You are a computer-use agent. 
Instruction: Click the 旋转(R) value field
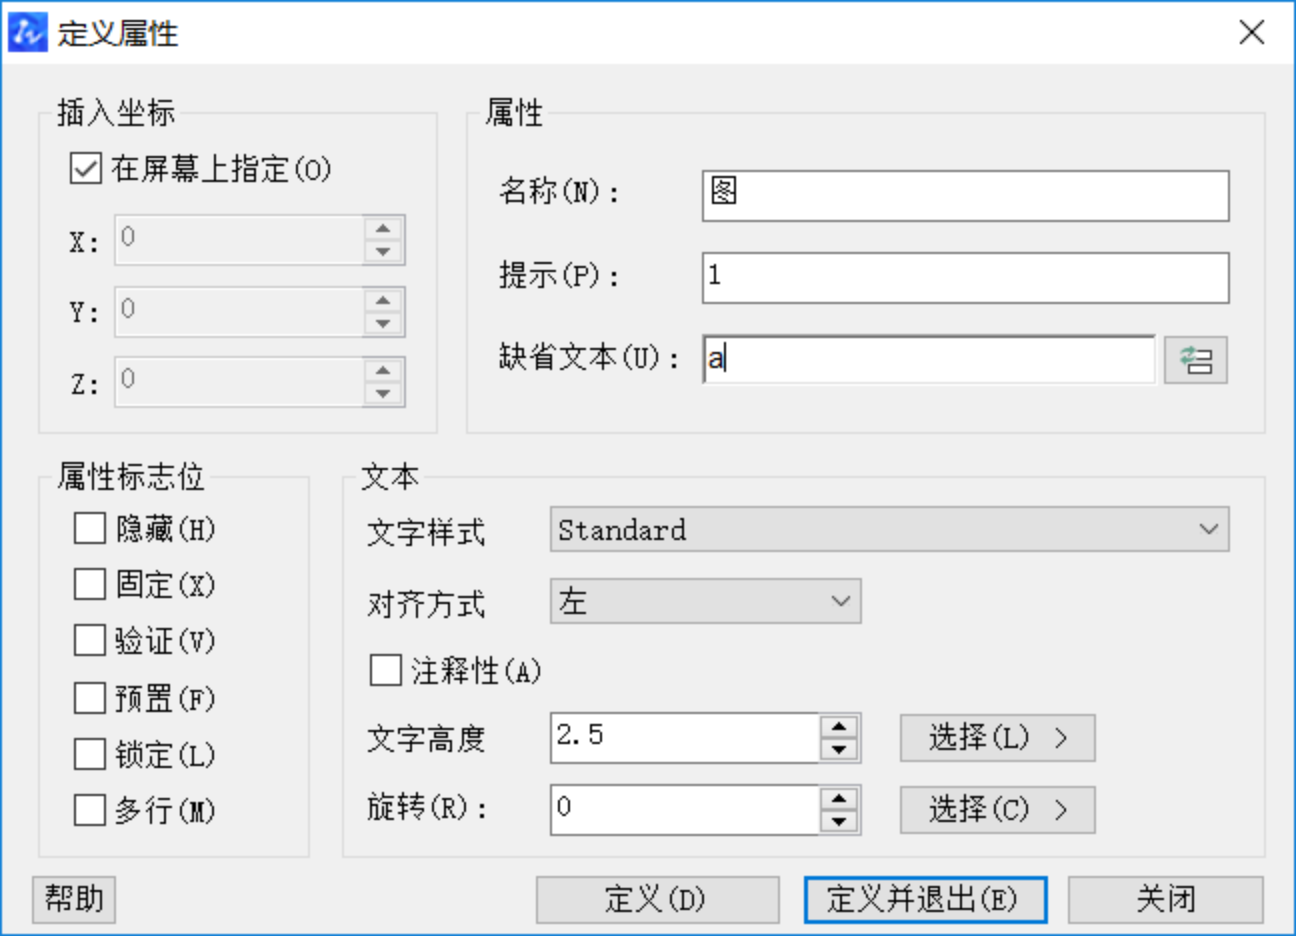click(685, 809)
